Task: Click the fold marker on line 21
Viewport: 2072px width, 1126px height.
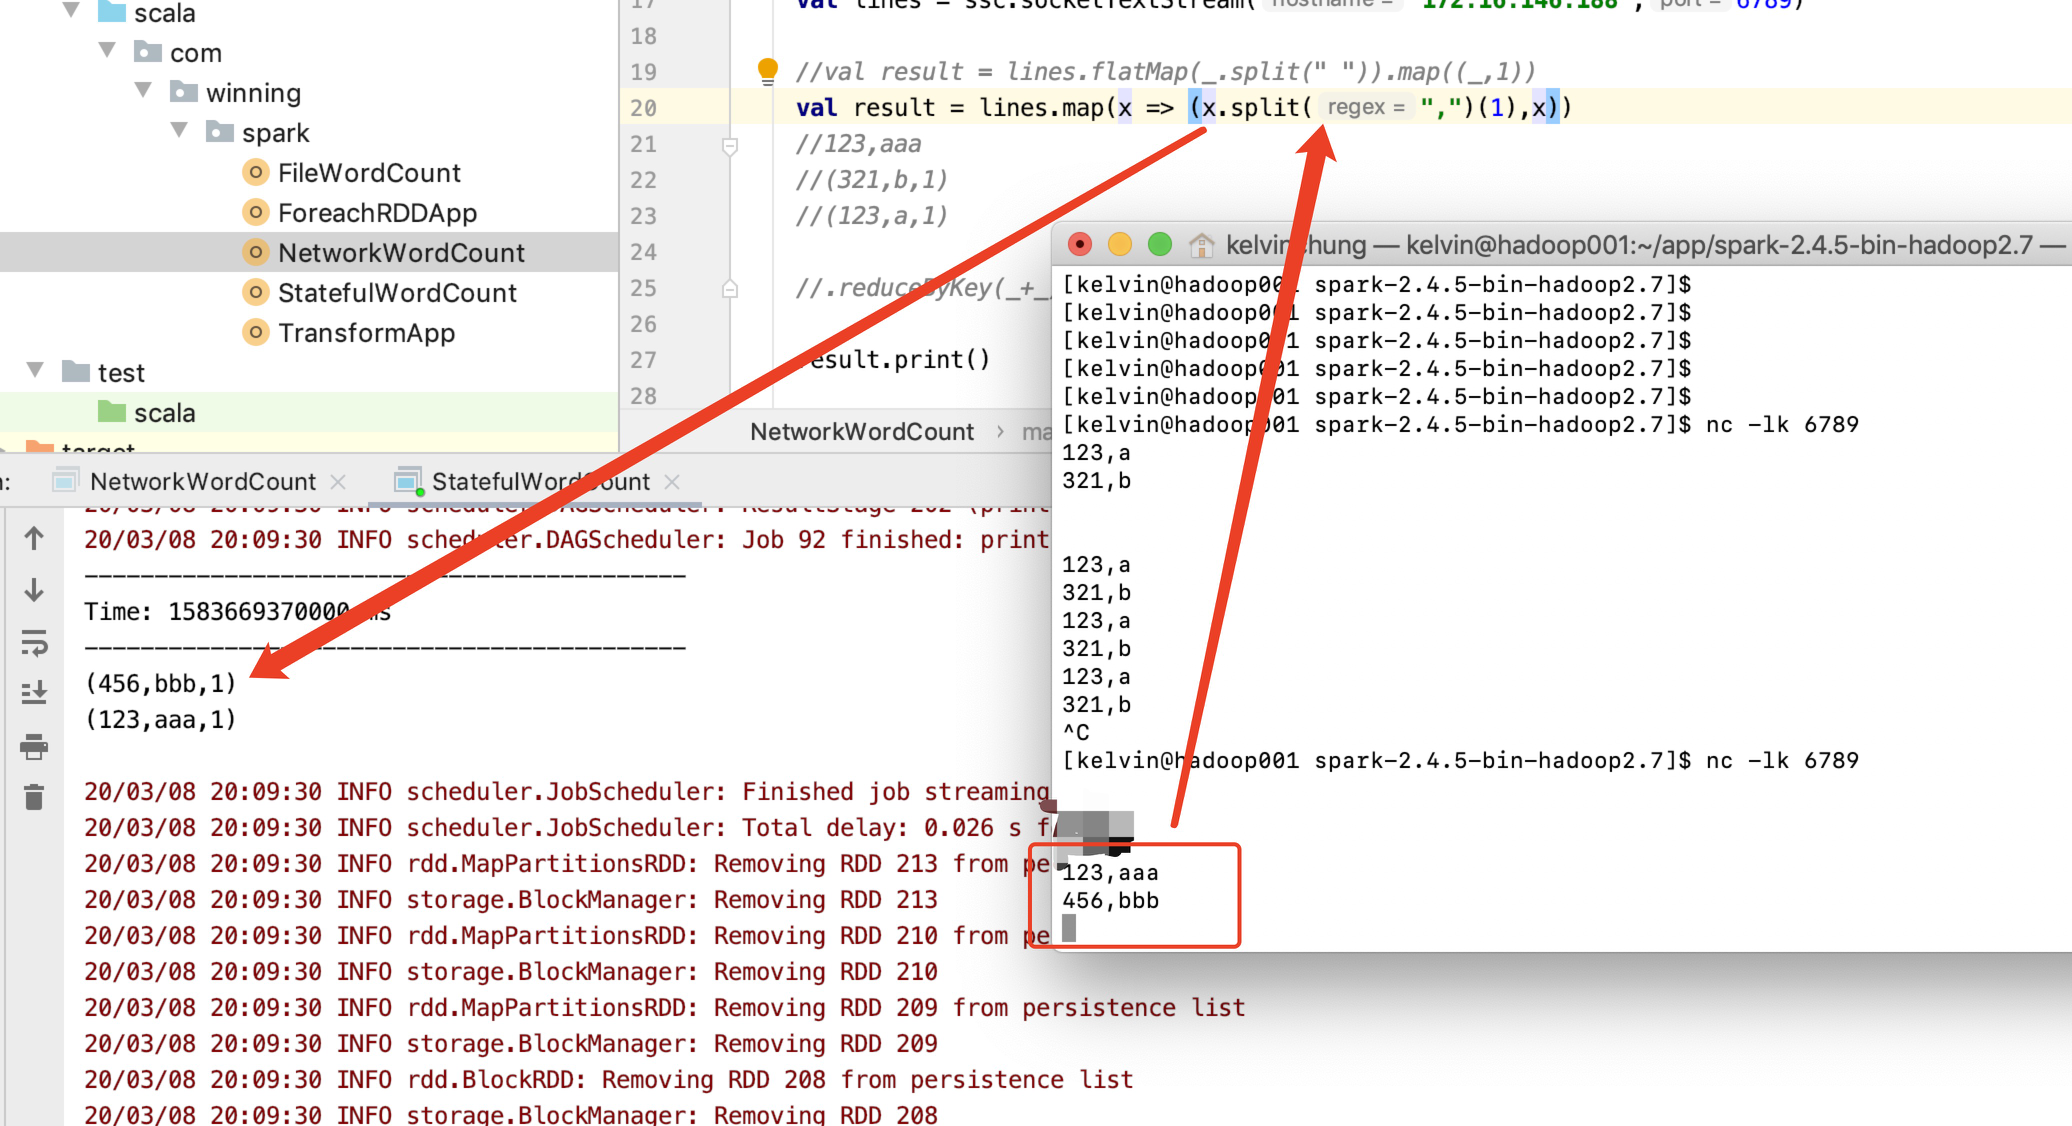Action: (x=730, y=146)
